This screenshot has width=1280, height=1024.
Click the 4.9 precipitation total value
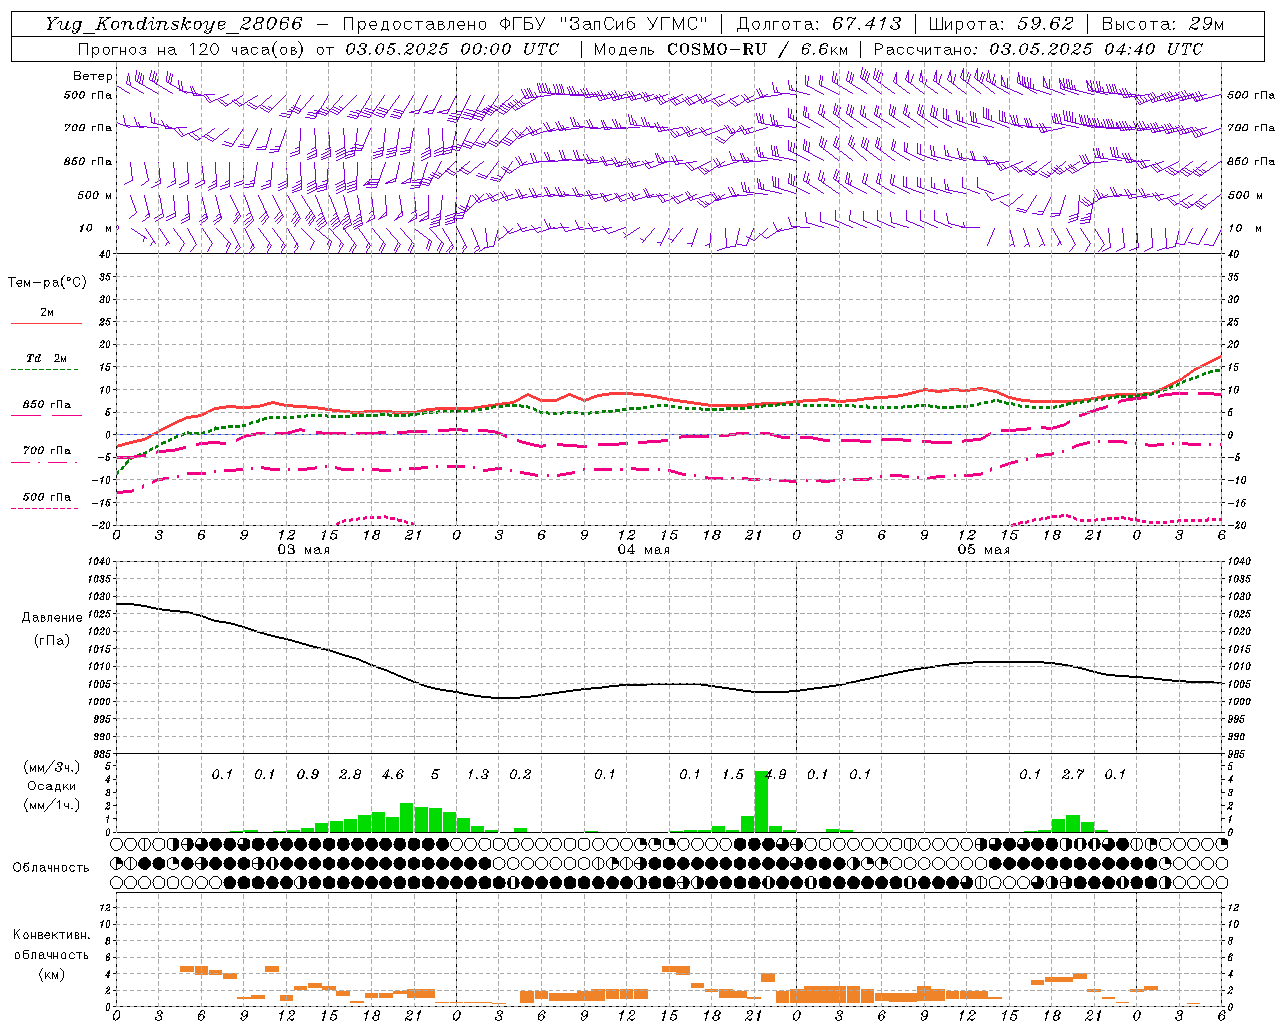(776, 774)
